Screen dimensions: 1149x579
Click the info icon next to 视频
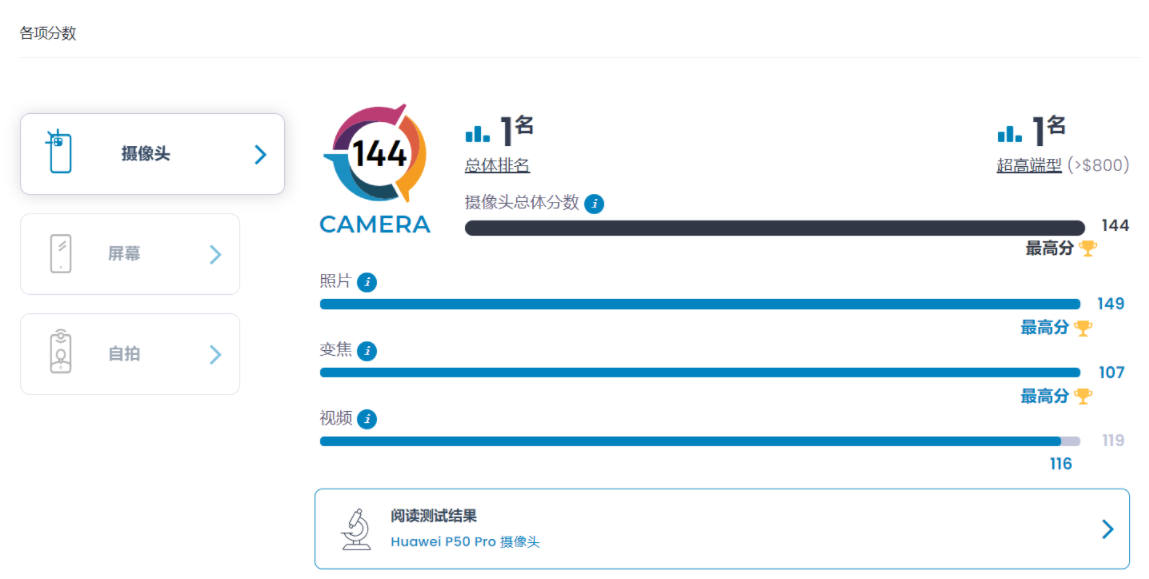(367, 419)
